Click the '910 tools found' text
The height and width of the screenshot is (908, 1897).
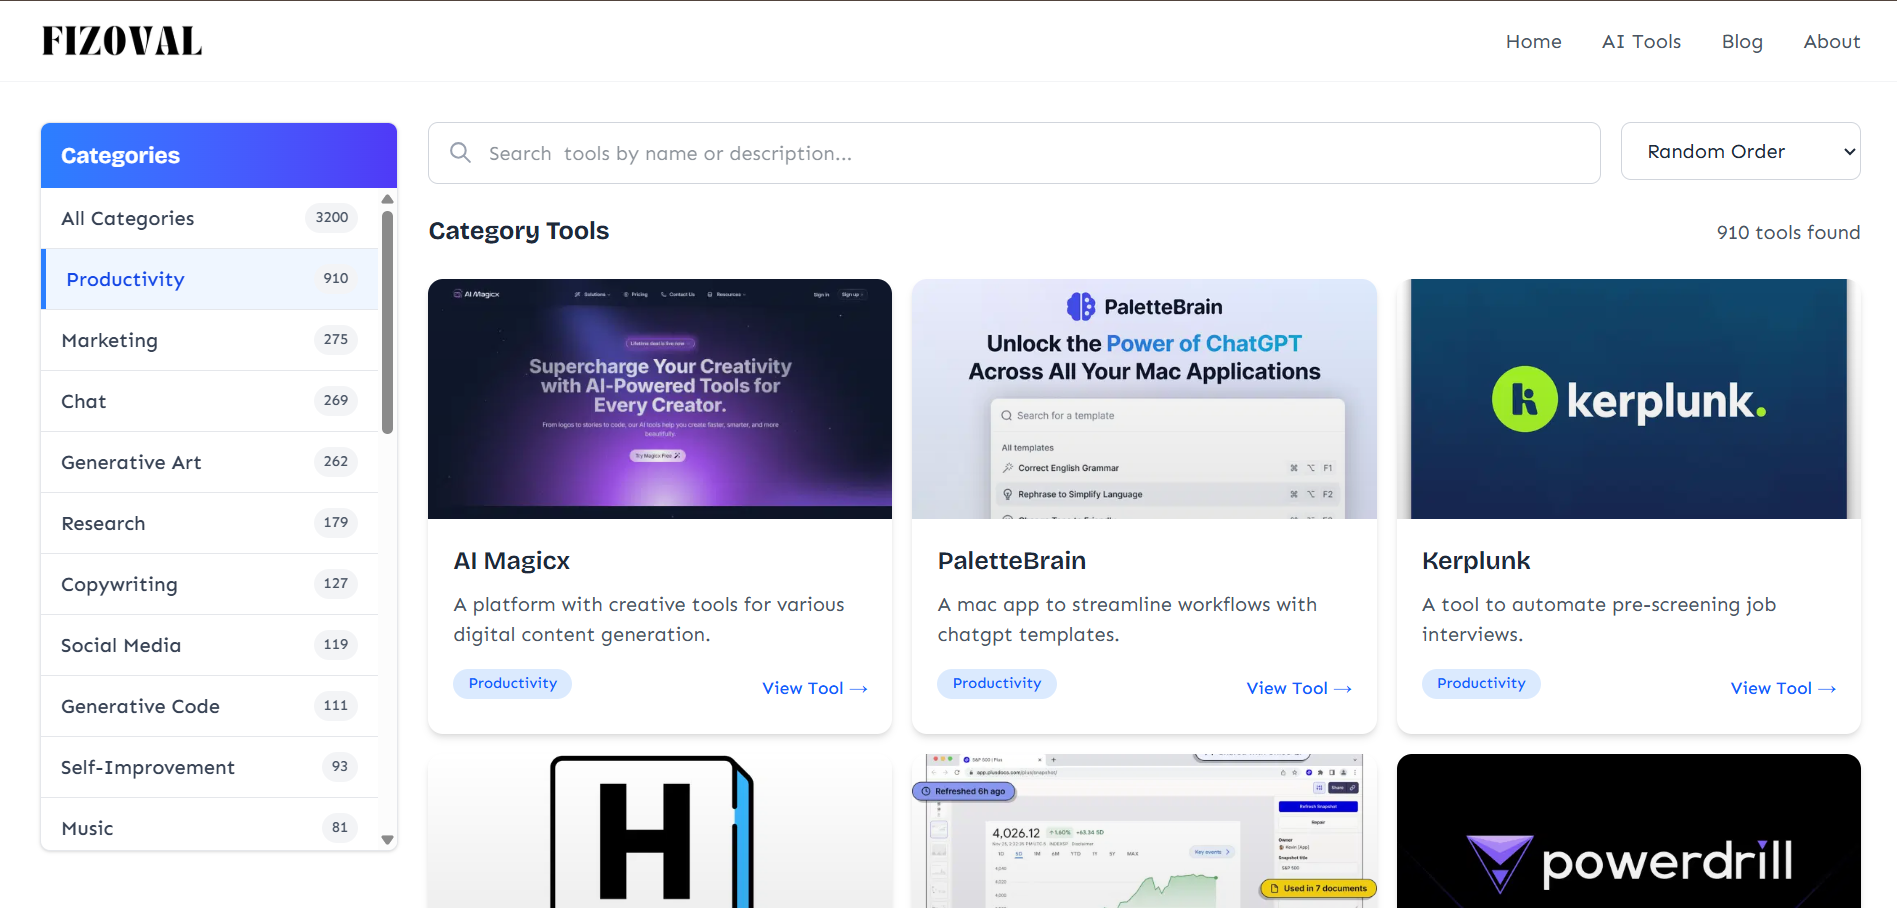[1788, 232]
